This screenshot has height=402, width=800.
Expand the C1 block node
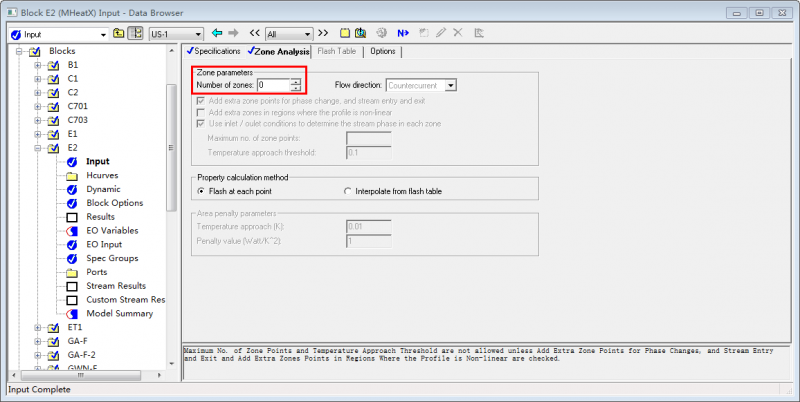(x=38, y=79)
